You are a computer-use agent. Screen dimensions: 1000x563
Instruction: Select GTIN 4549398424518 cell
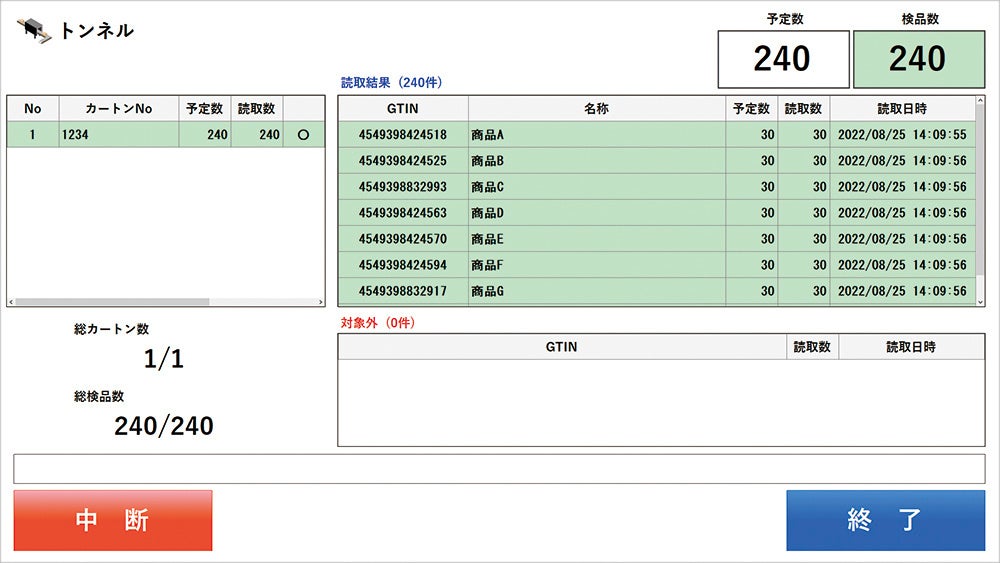point(403,135)
